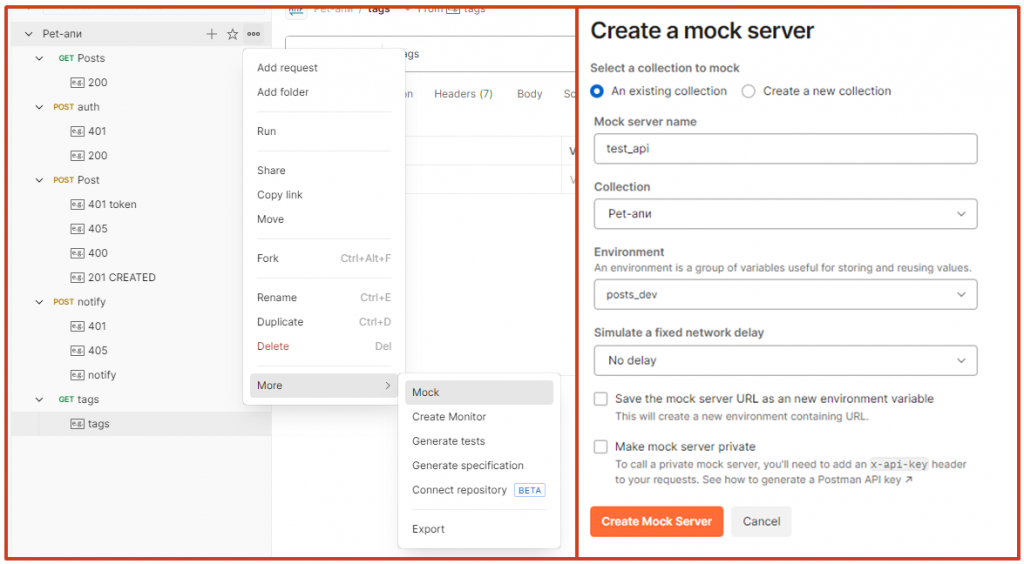Select the 'An existing collection' radio option
The image size is (1024, 564).
click(x=598, y=91)
